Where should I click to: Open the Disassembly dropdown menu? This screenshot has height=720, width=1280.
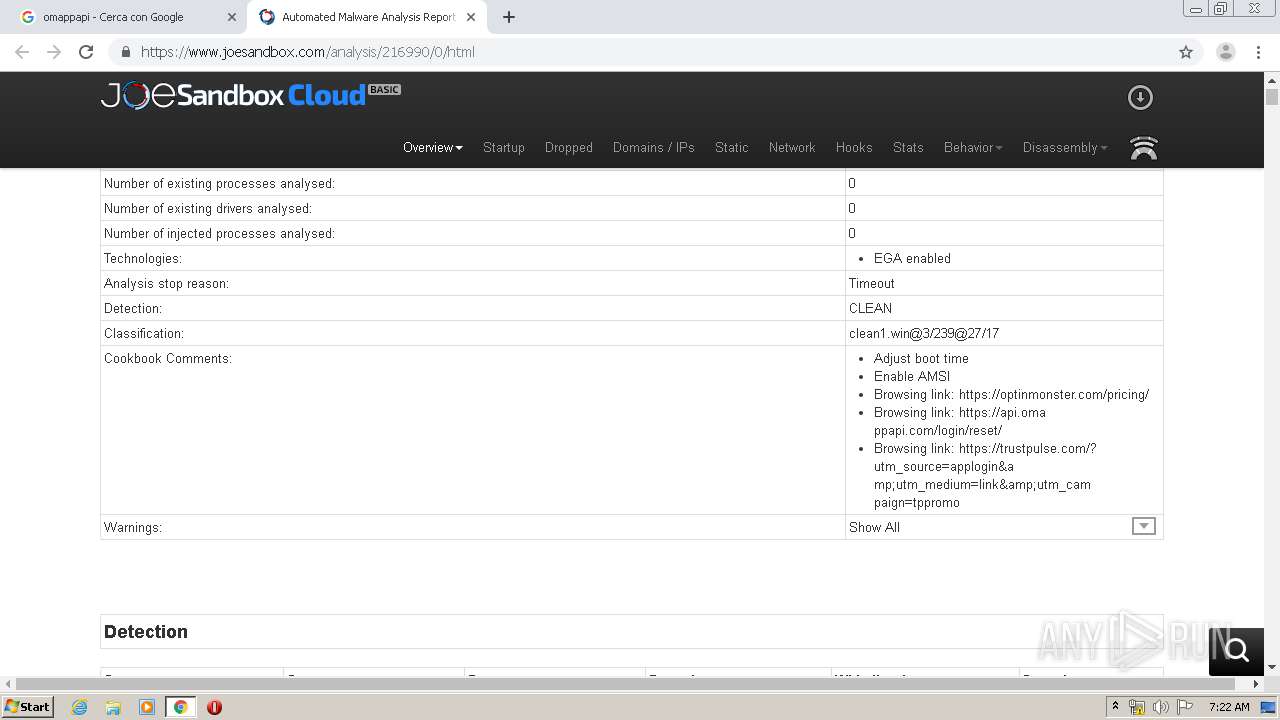pyautogui.click(x=1065, y=147)
